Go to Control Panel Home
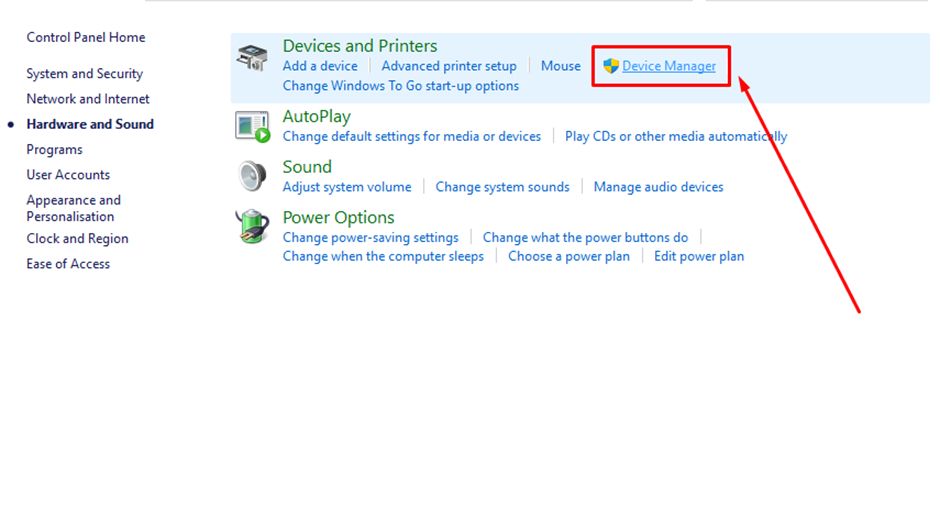This screenshot has height=529, width=940. point(86,38)
